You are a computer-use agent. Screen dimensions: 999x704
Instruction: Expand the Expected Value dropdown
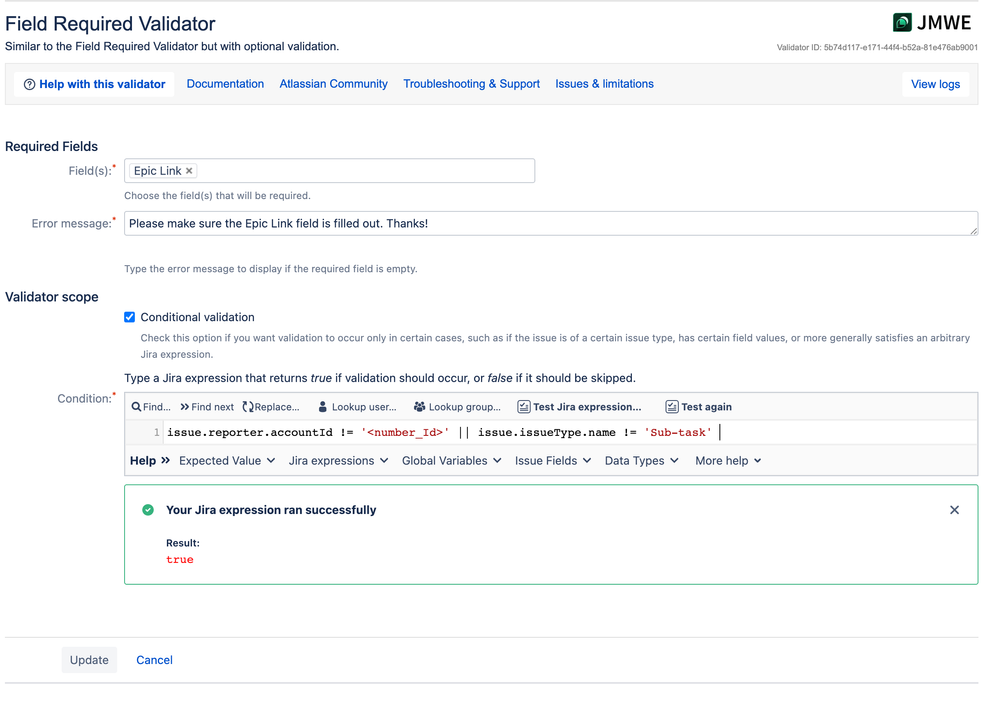(x=227, y=461)
